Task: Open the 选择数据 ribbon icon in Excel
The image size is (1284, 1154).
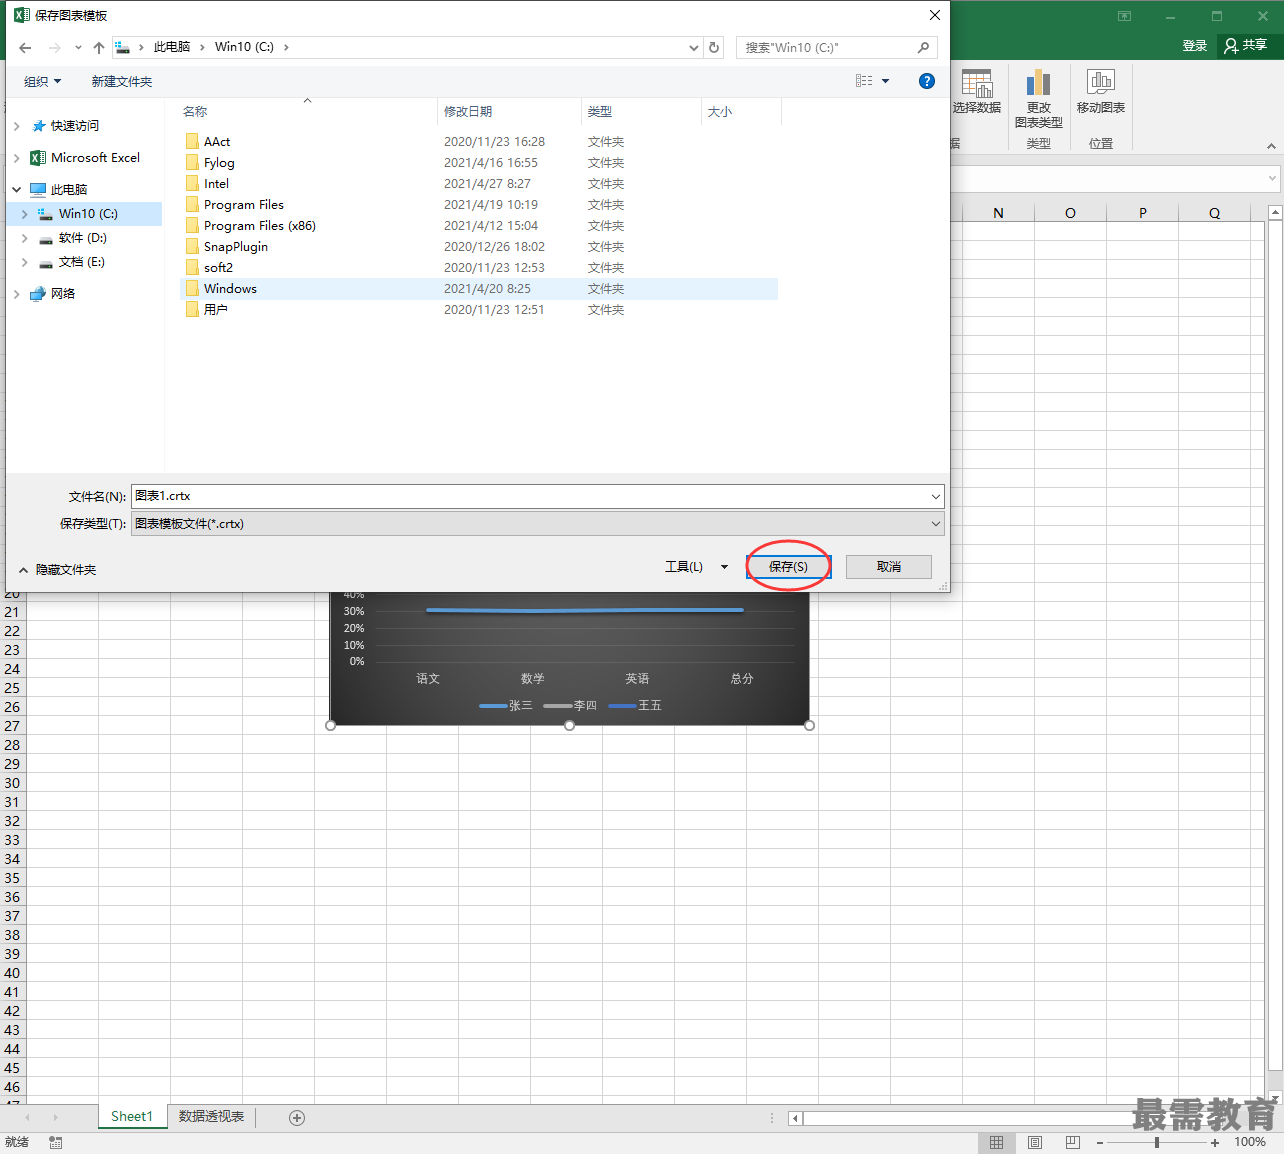Action: click(x=977, y=92)
